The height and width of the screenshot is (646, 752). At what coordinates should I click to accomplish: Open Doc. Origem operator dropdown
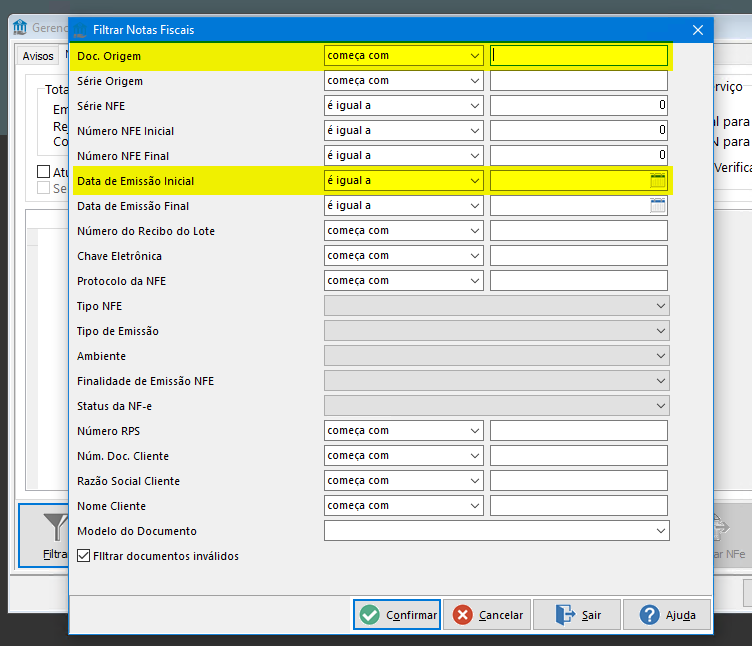tap(403, 56)
